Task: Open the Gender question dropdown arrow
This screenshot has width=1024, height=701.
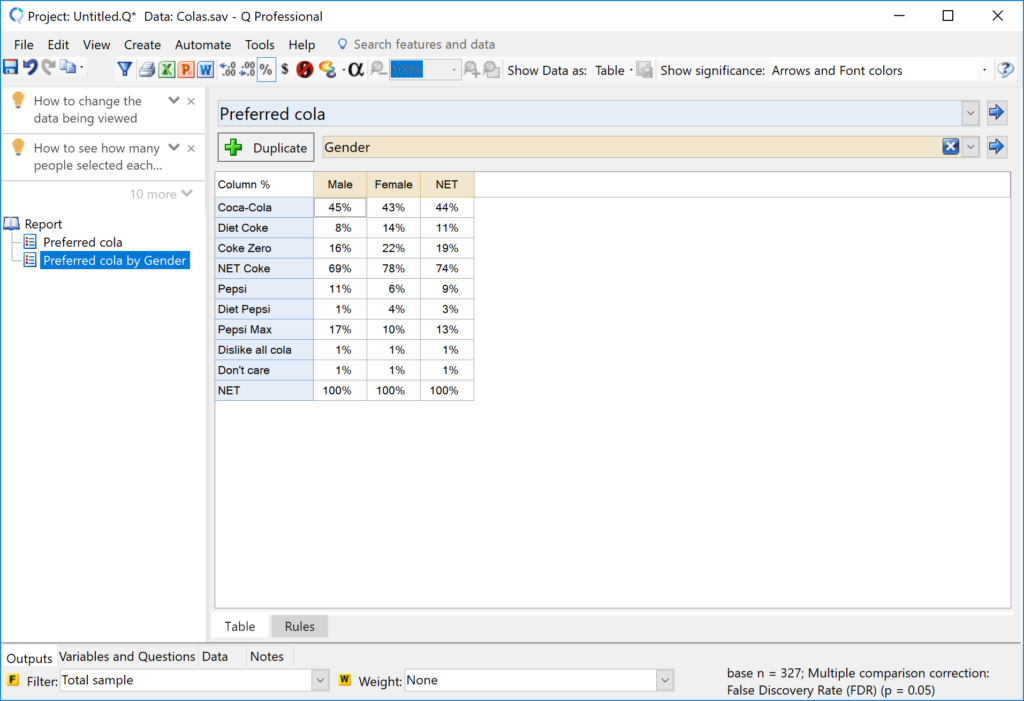Action: click(970, 147)
